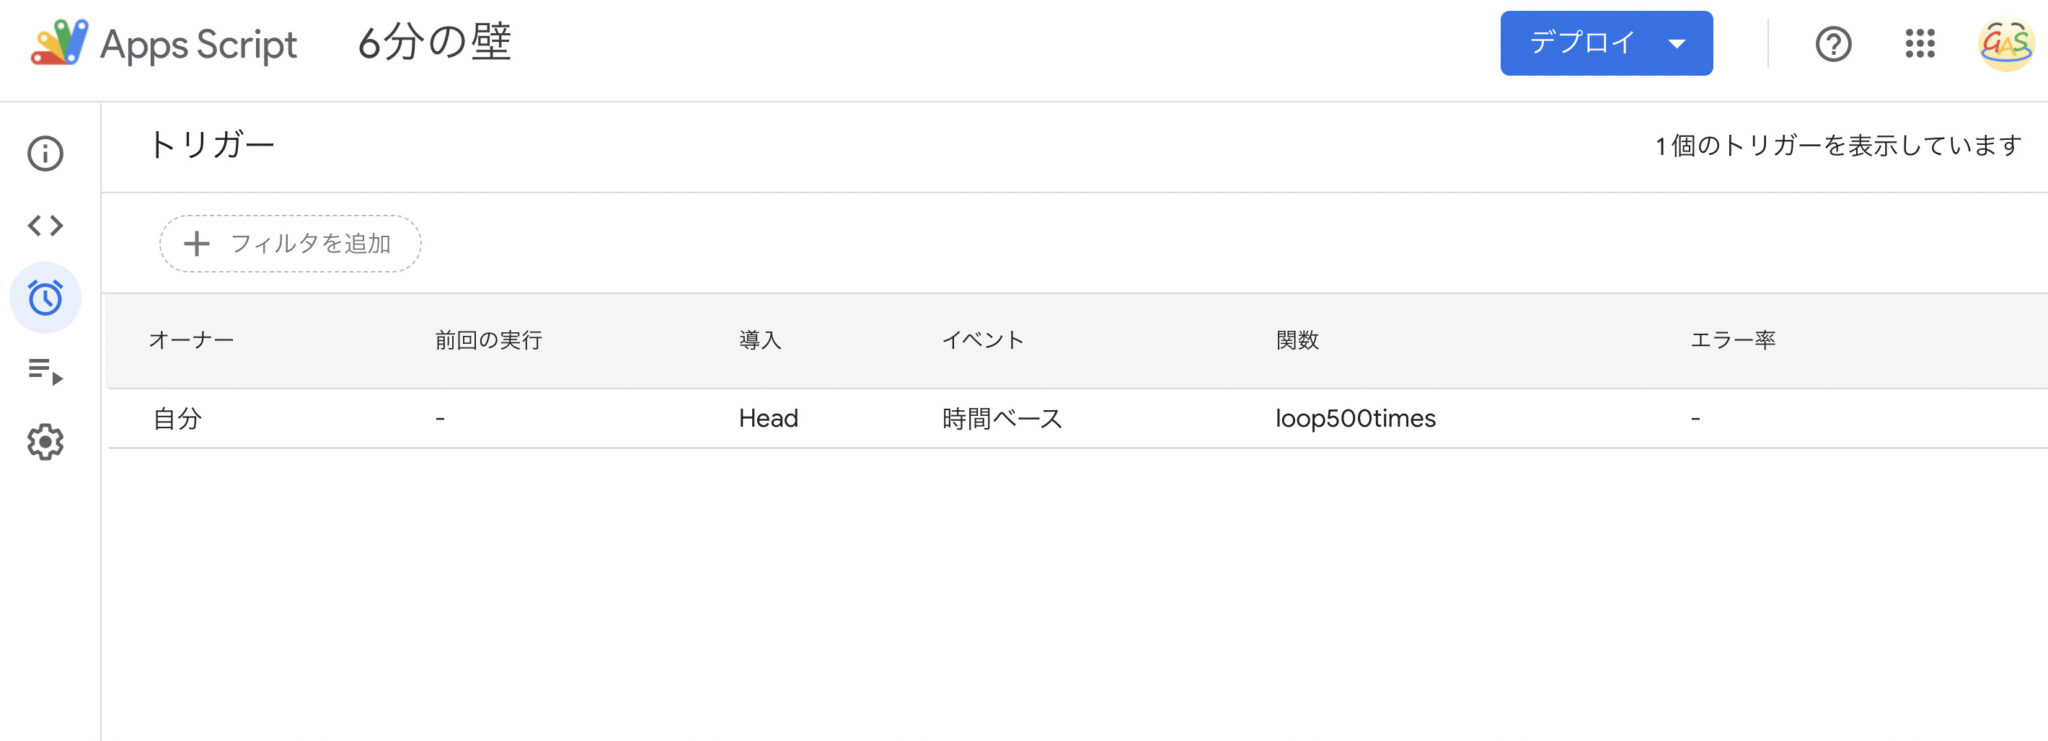Screen dimensions: 2048x741
Task: Click the 前回の実行 column header
Action: click(488, 340)
